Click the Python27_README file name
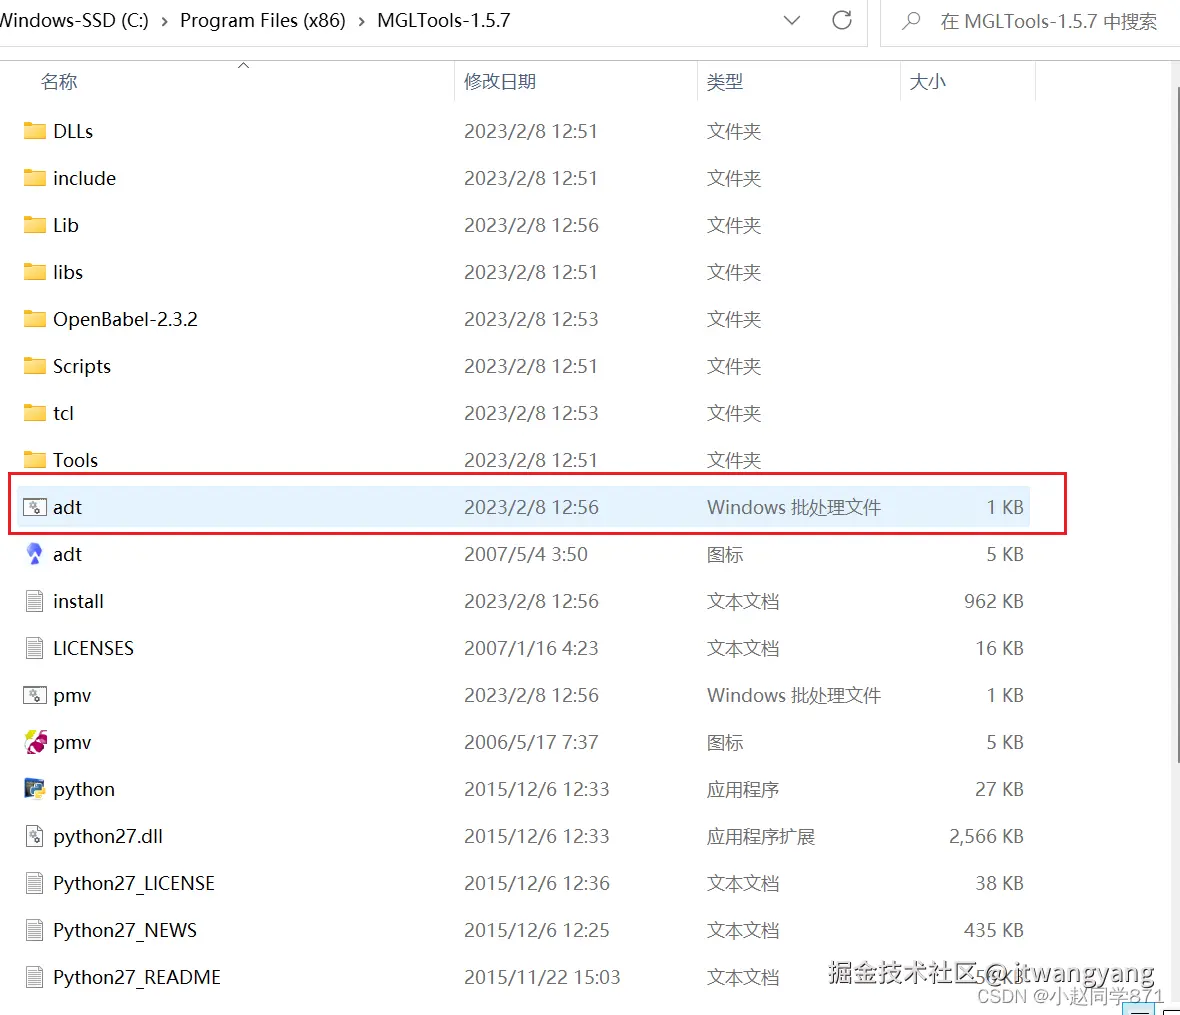Screen dimensions: 1180x1015 [136, 977]
